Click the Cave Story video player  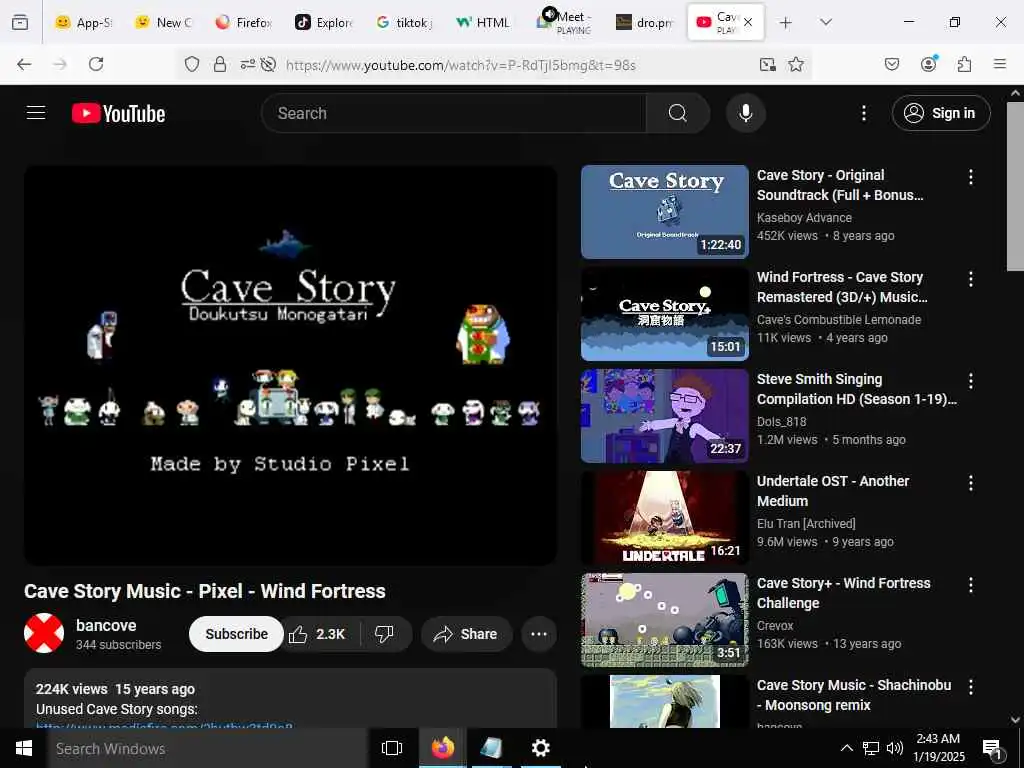click(x=290, y=365)
